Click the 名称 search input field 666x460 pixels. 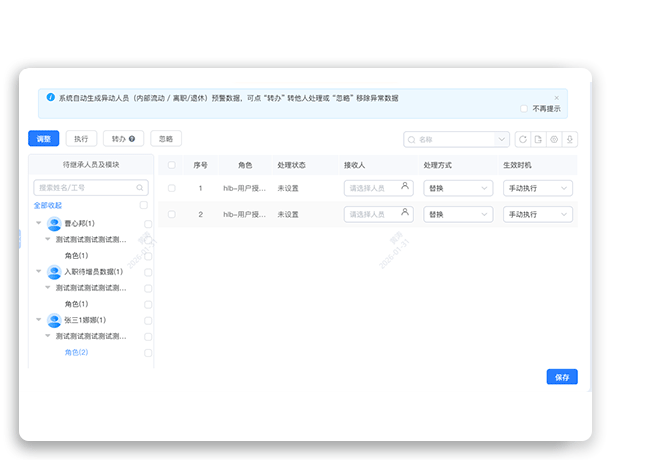[454, 139]
